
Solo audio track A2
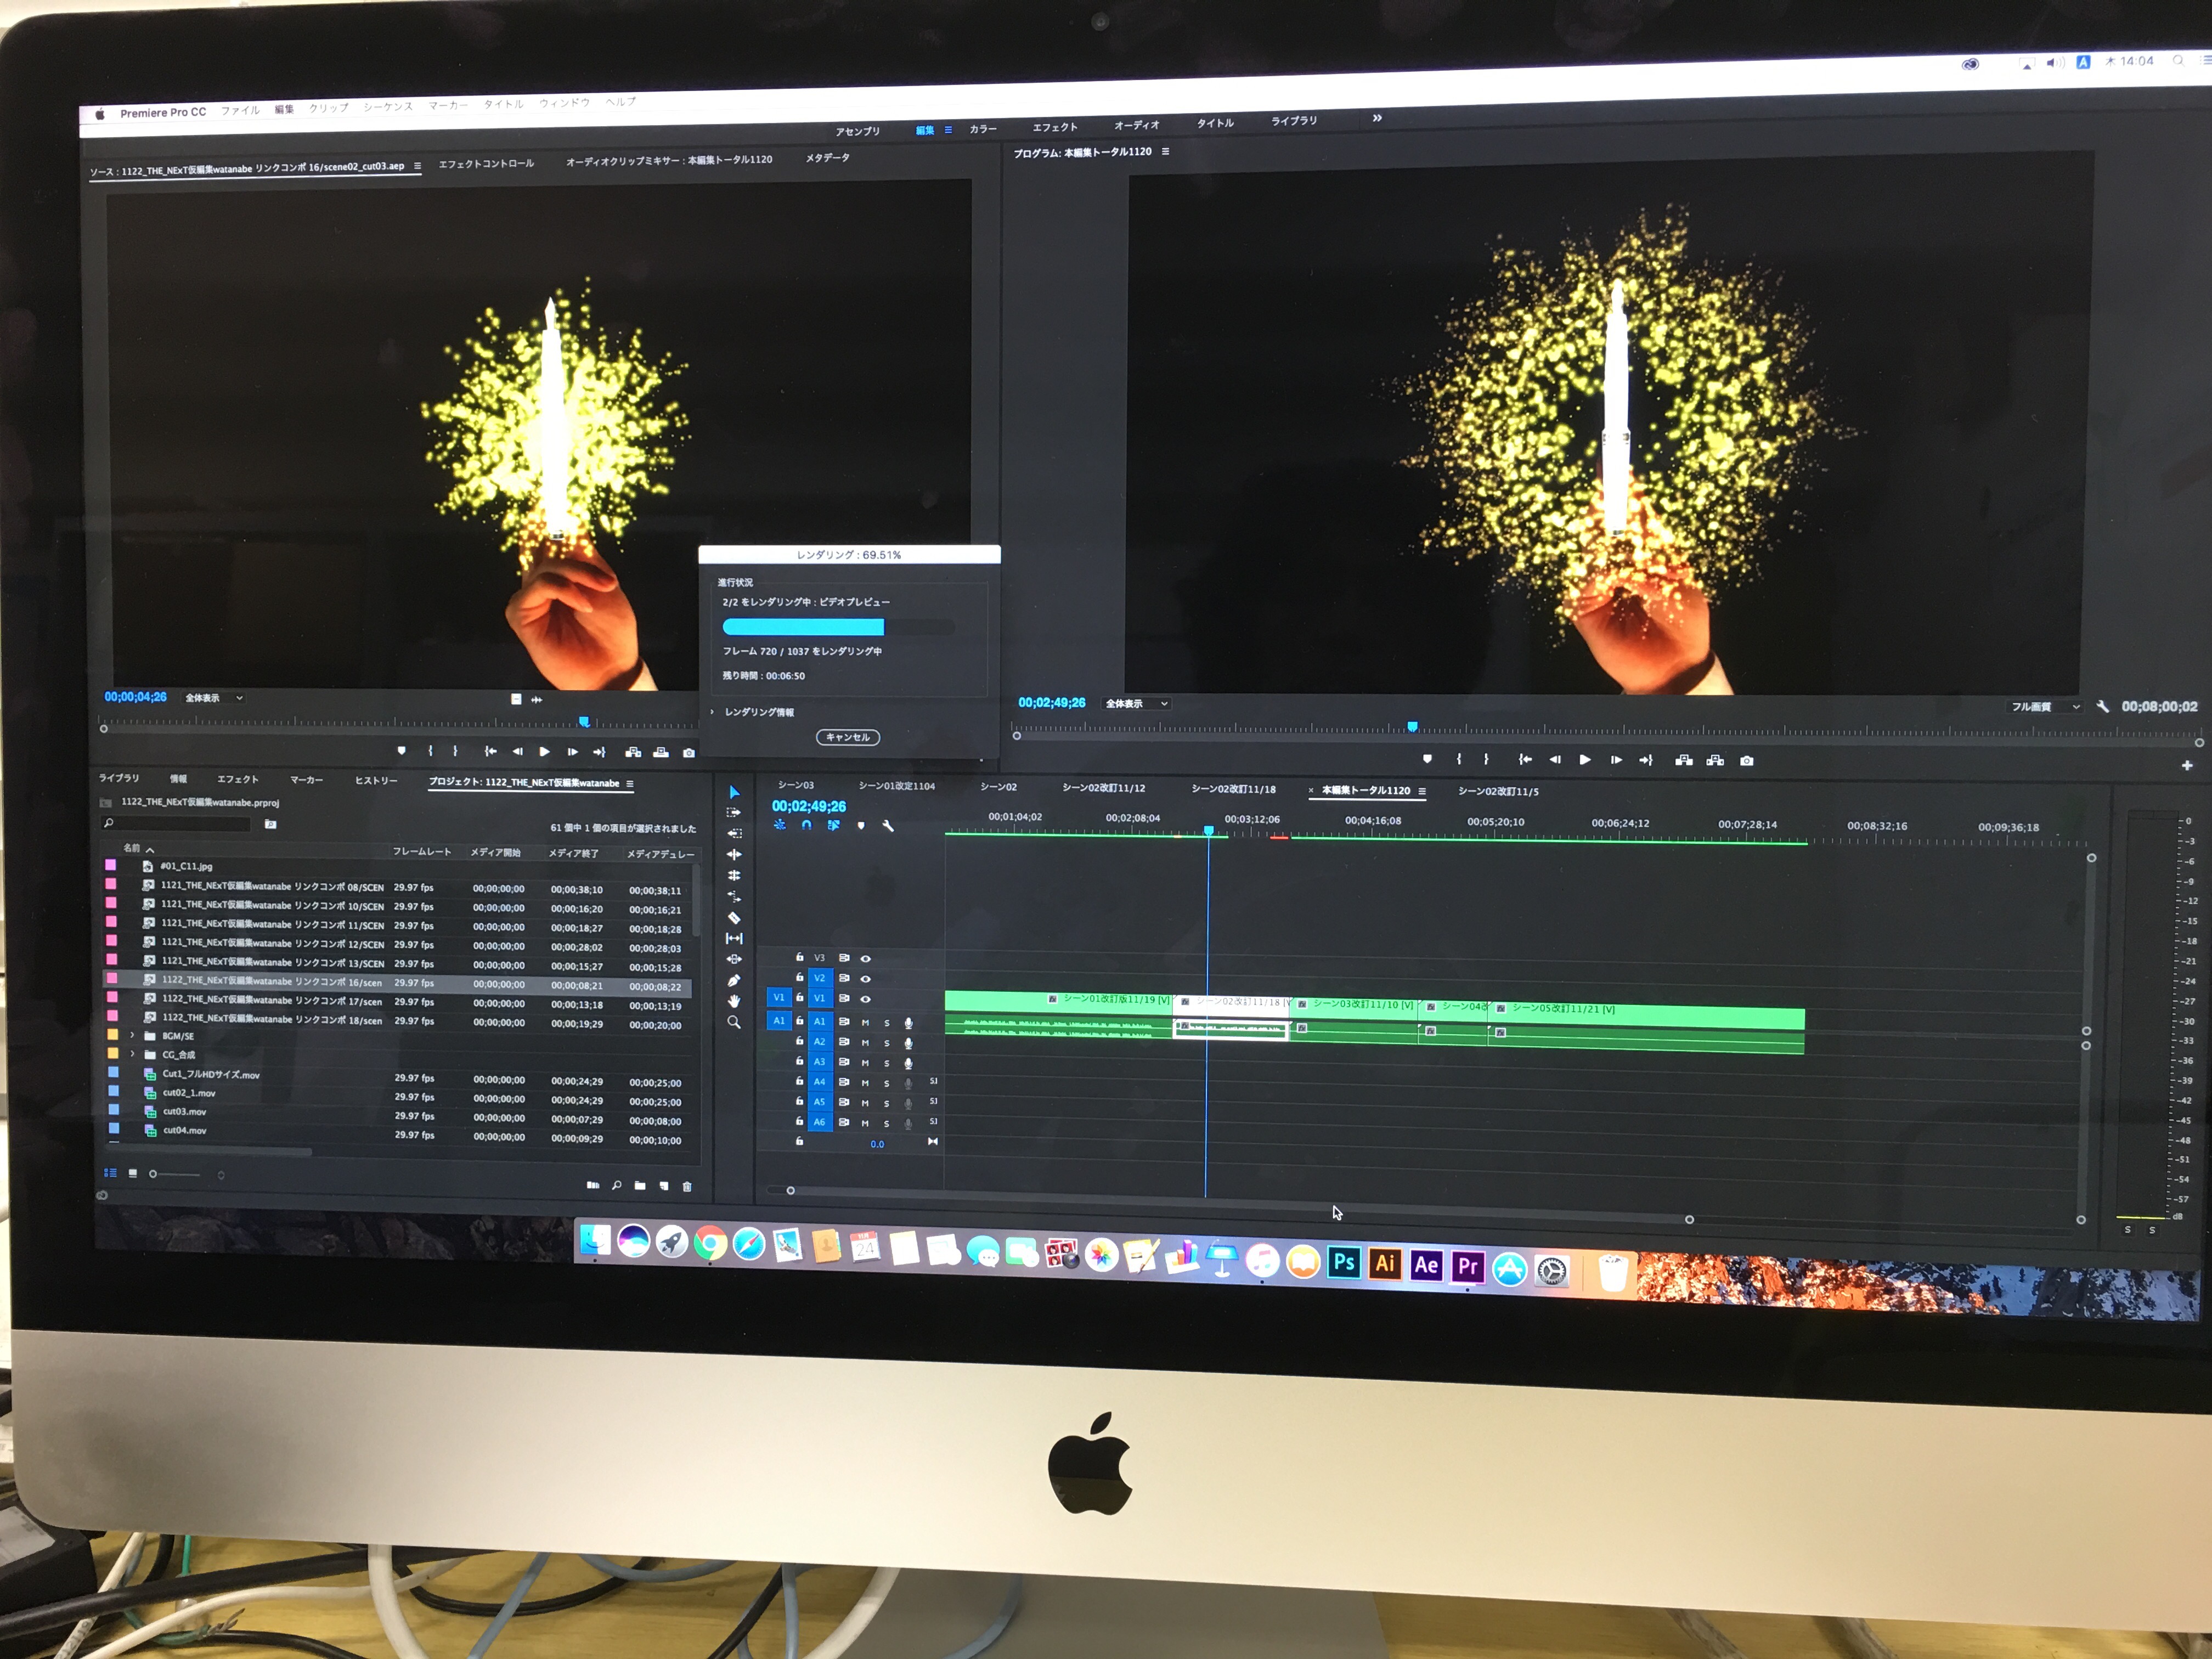(x=886, y=1043)
